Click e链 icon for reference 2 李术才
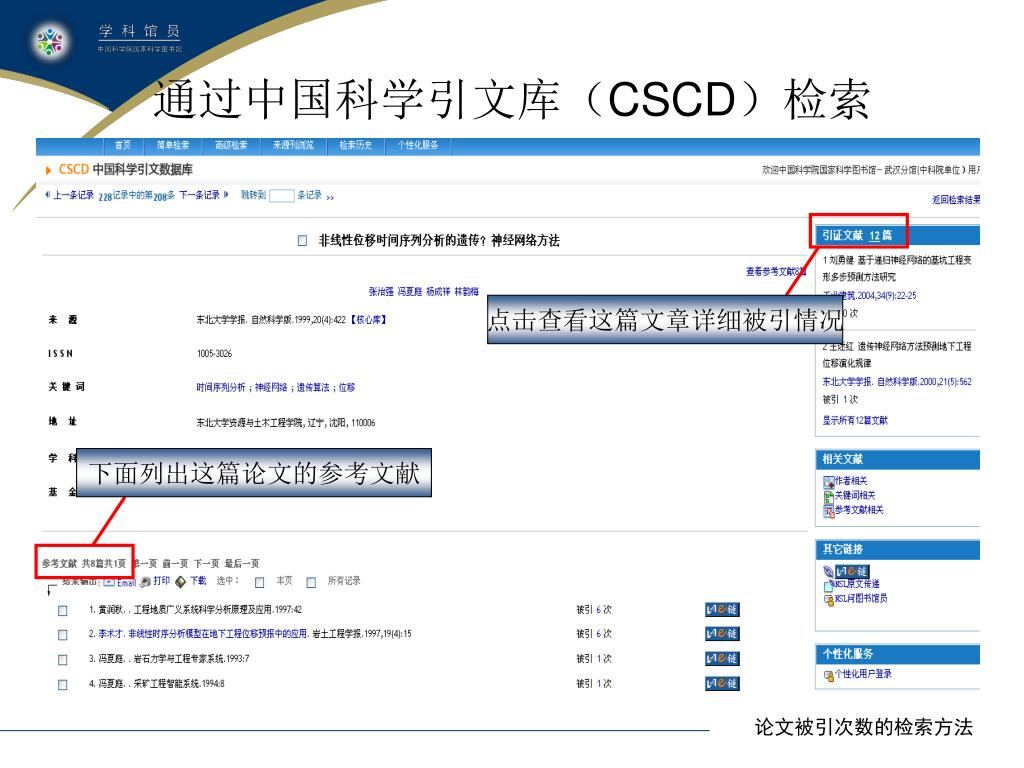The image size is (1024, 768). click(x=722, y=633)
